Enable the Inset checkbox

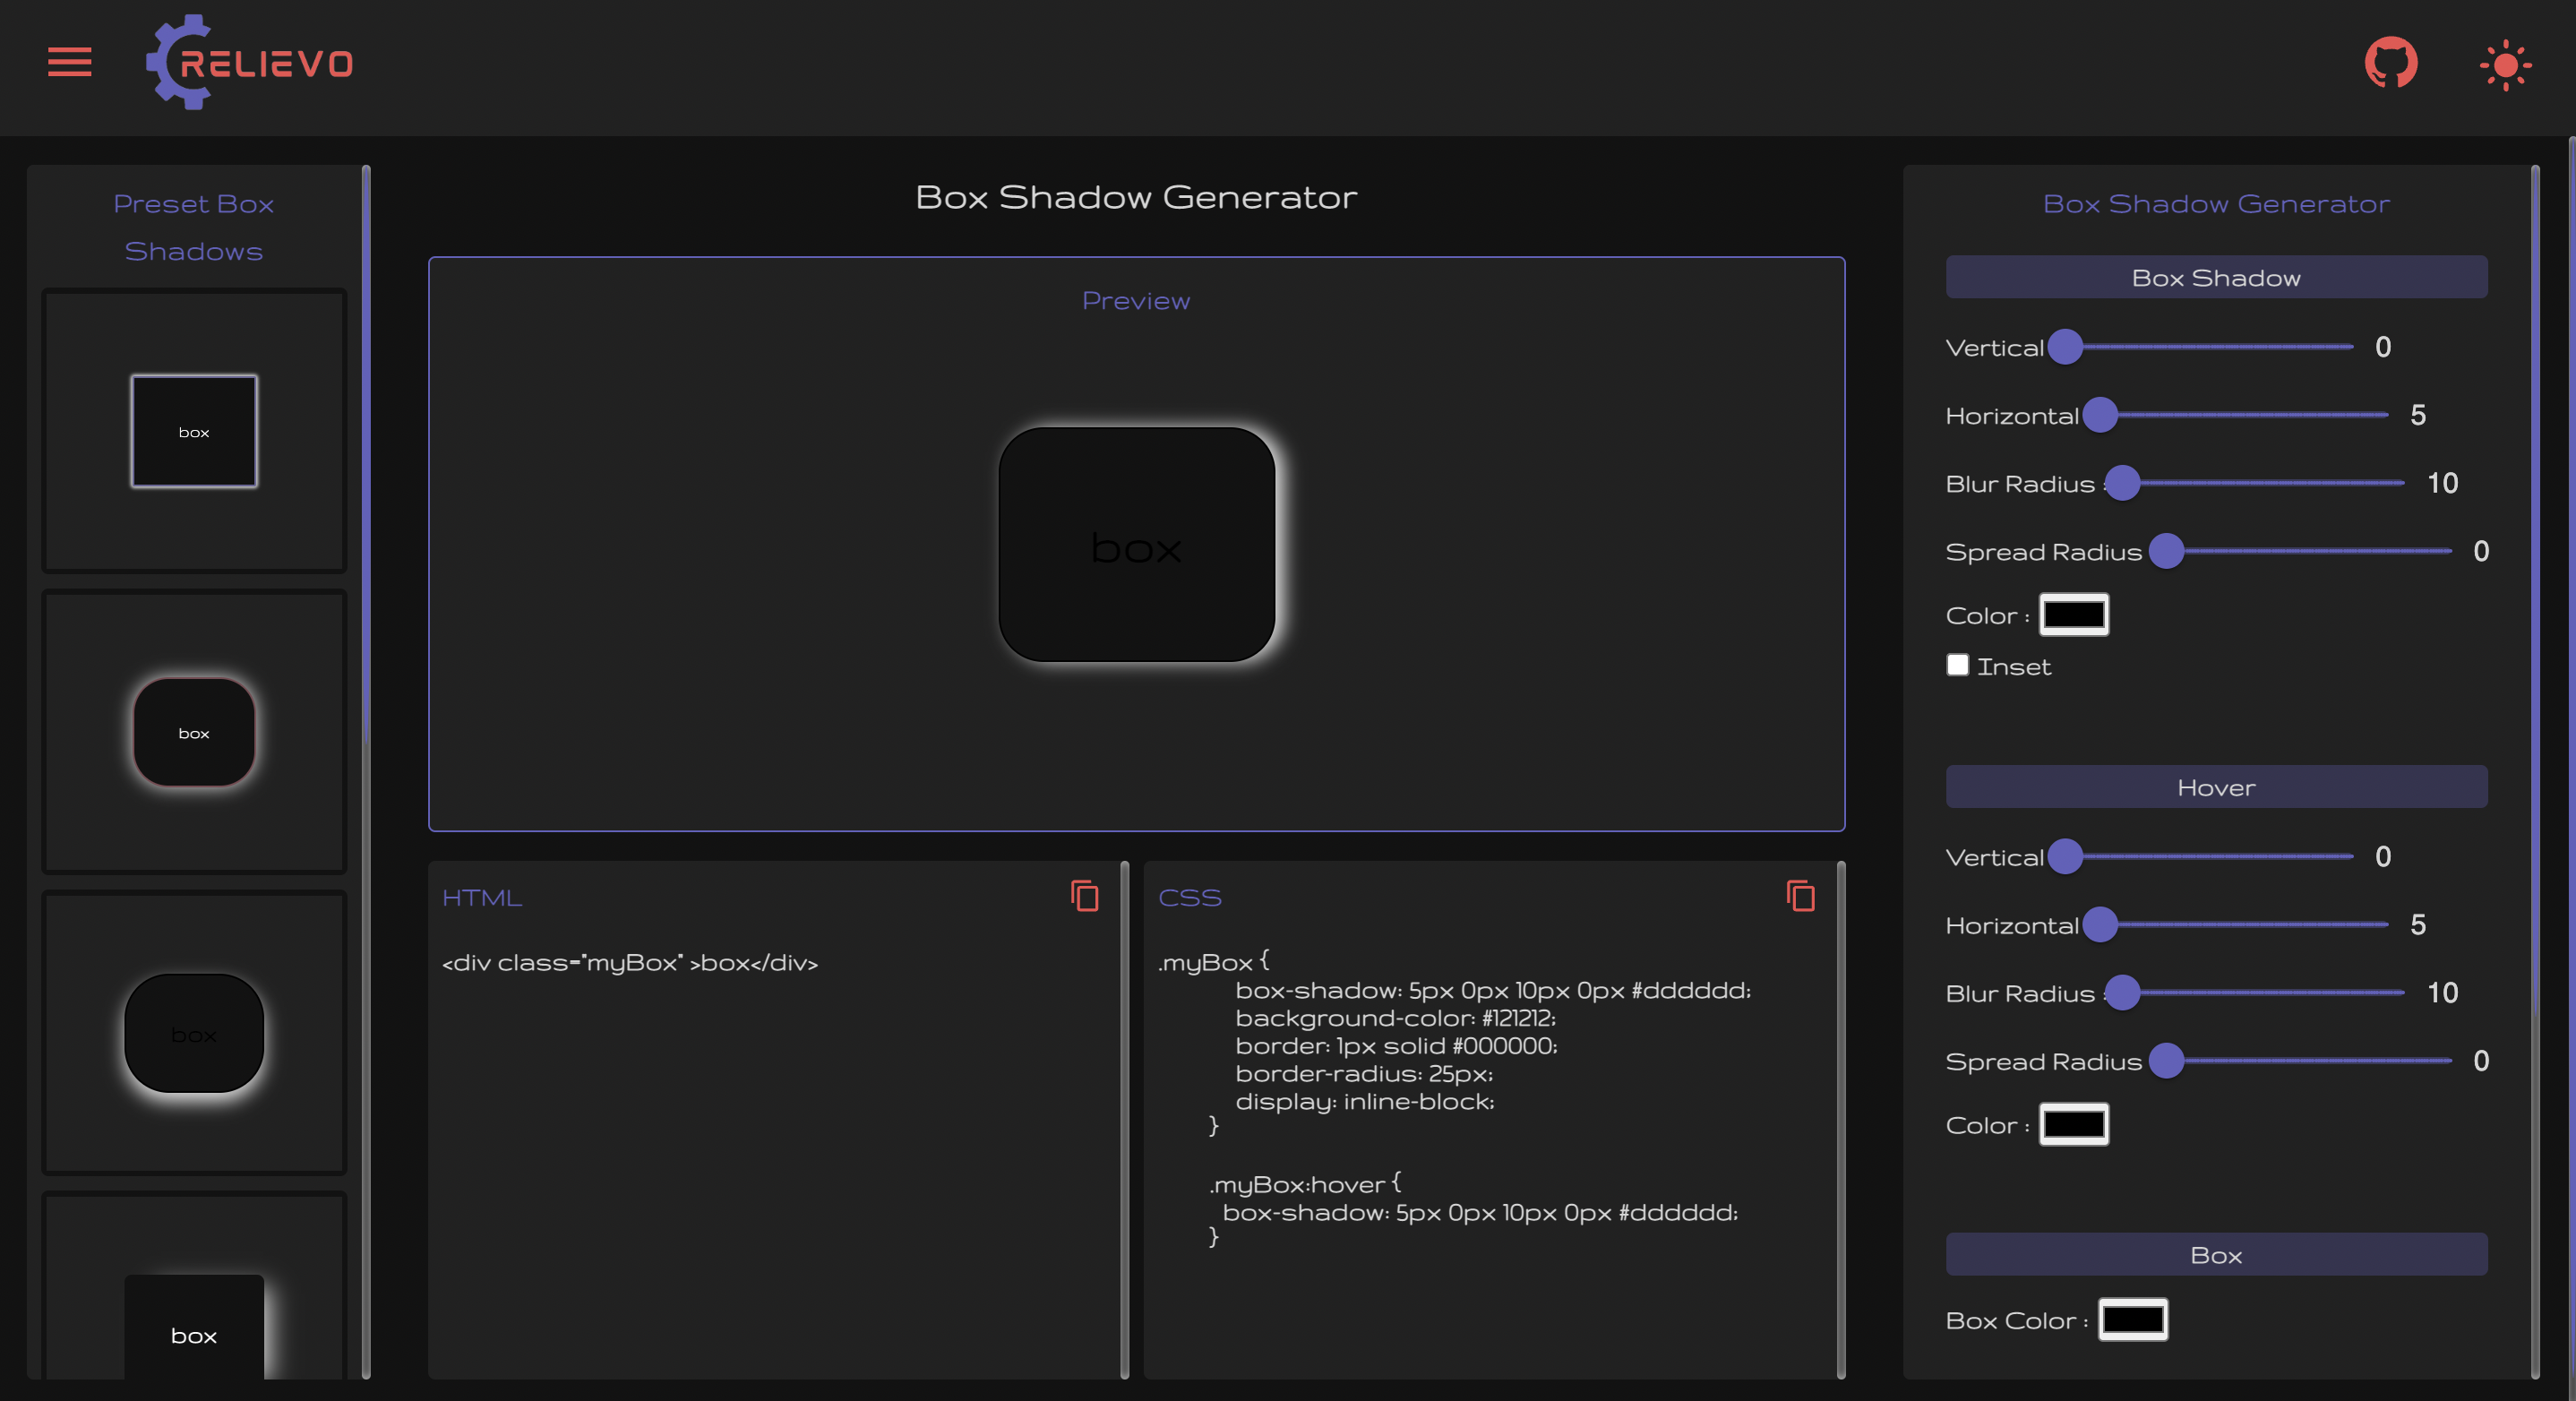point(1957,665)
